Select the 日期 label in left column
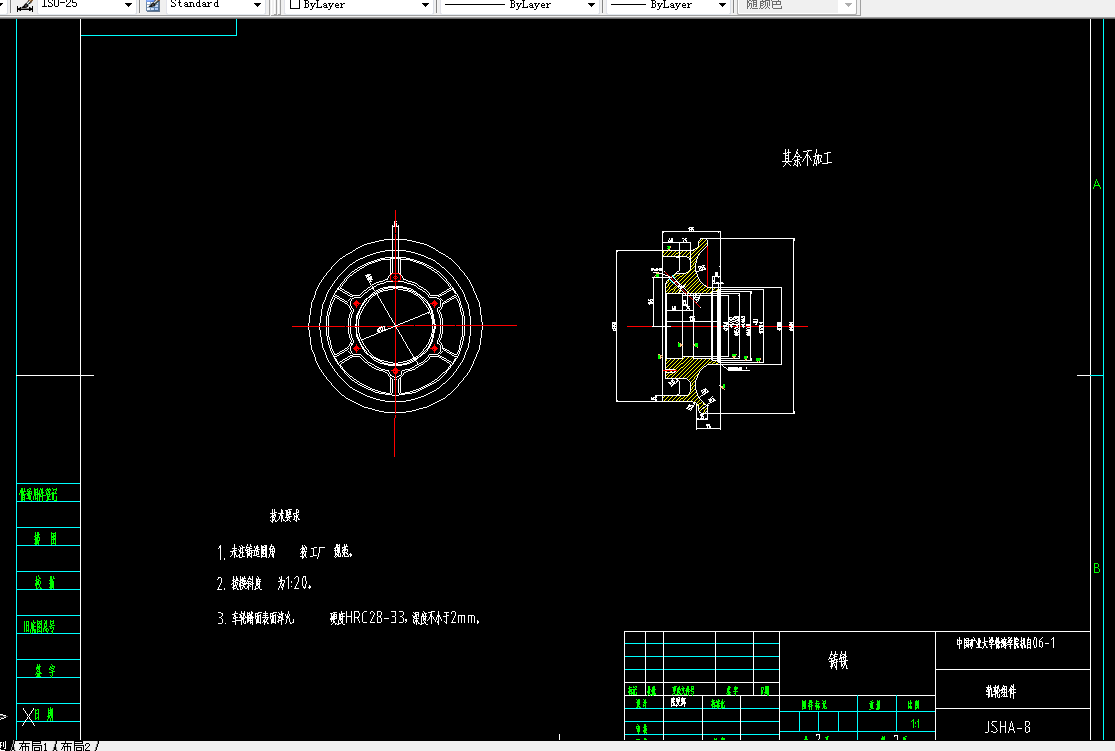Viewport: 1115px width, 751px height. pos(45,714)
